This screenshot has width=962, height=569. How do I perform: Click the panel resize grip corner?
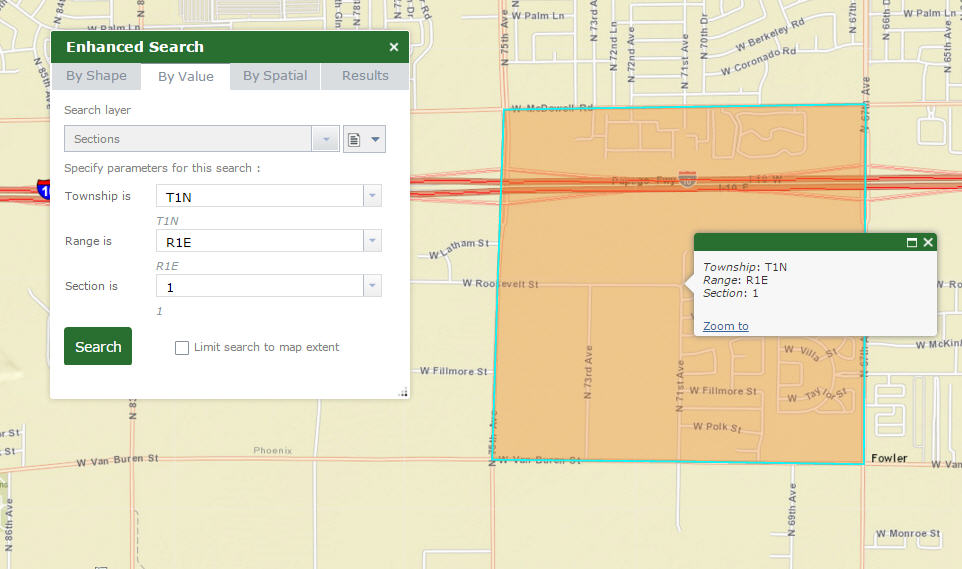(x=403, y=393)
